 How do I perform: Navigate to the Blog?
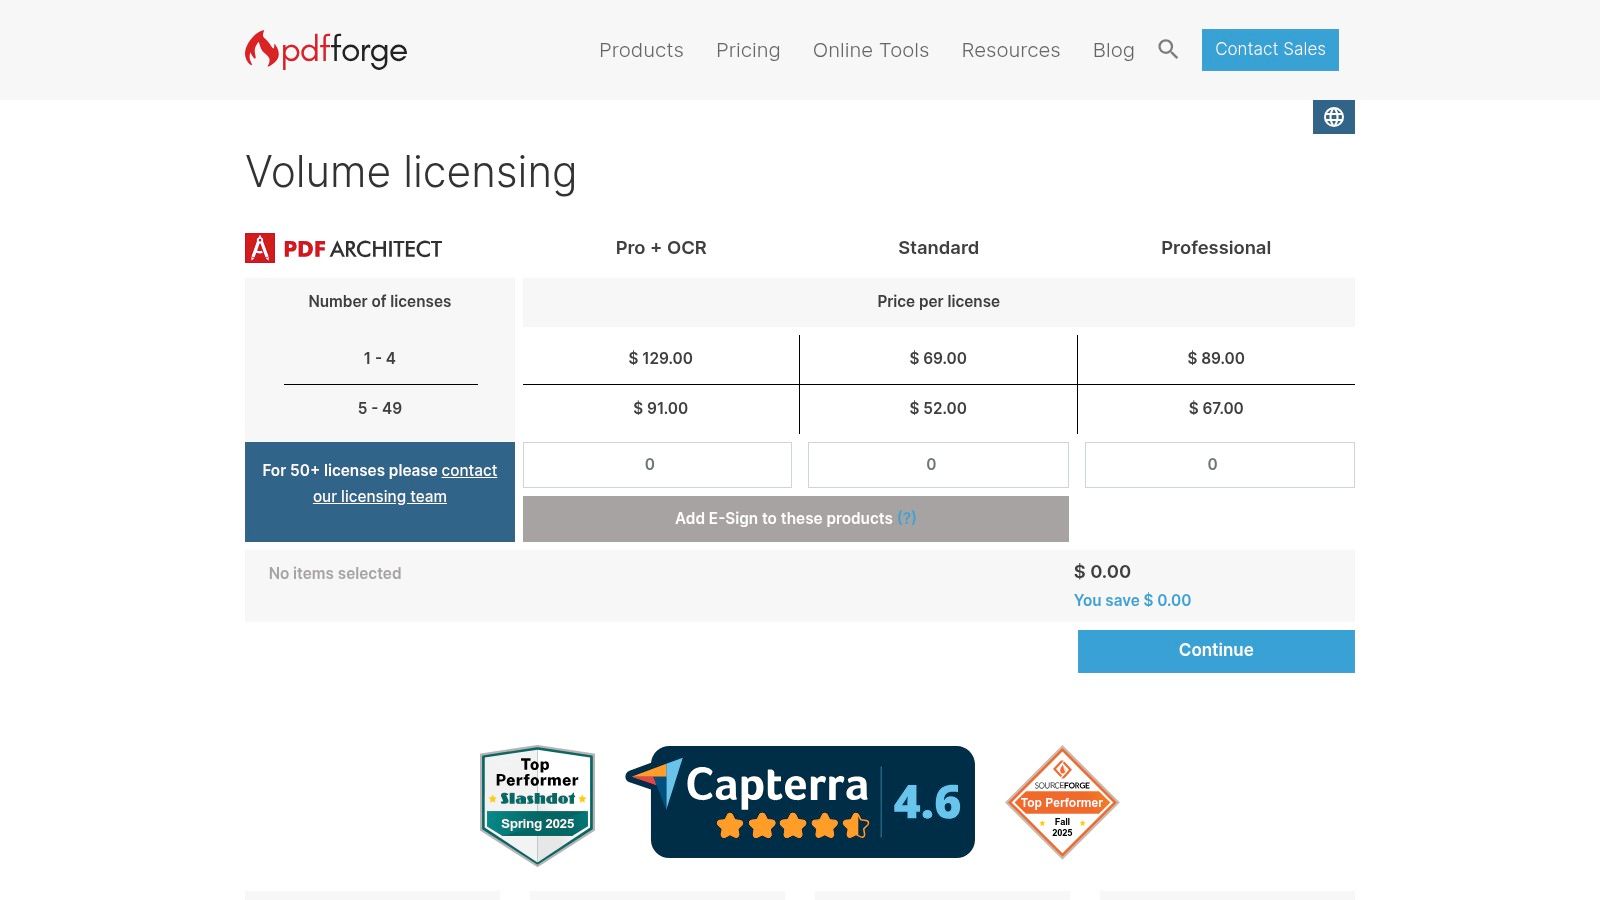(1113, 50)
